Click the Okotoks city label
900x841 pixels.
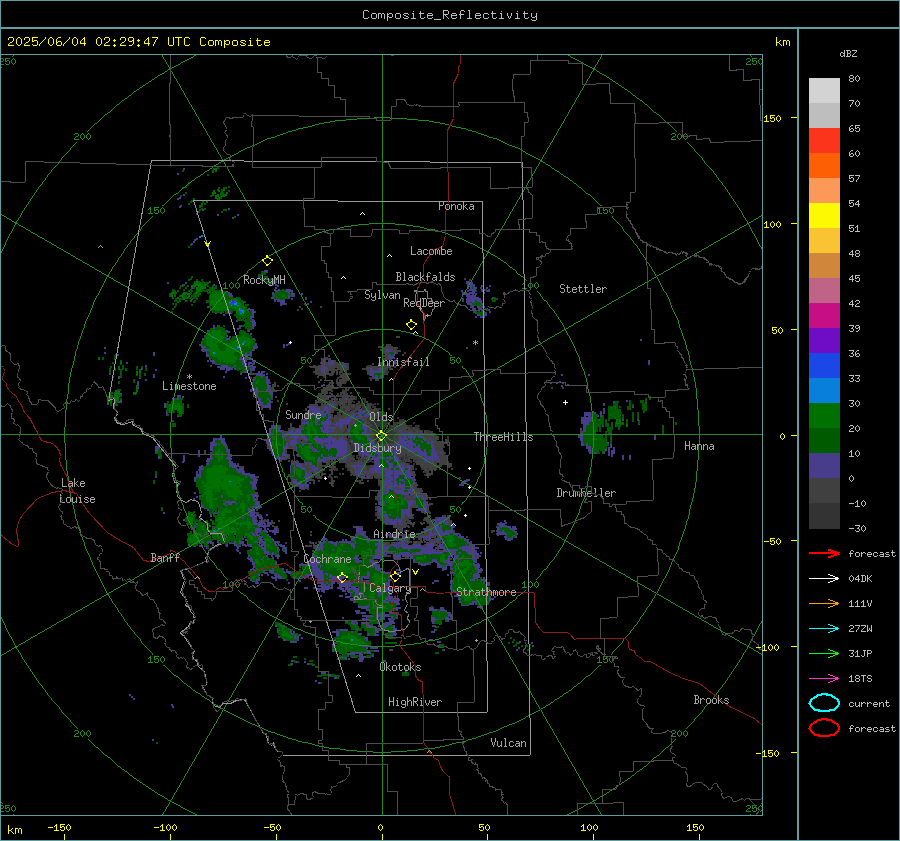click(400, 667)
